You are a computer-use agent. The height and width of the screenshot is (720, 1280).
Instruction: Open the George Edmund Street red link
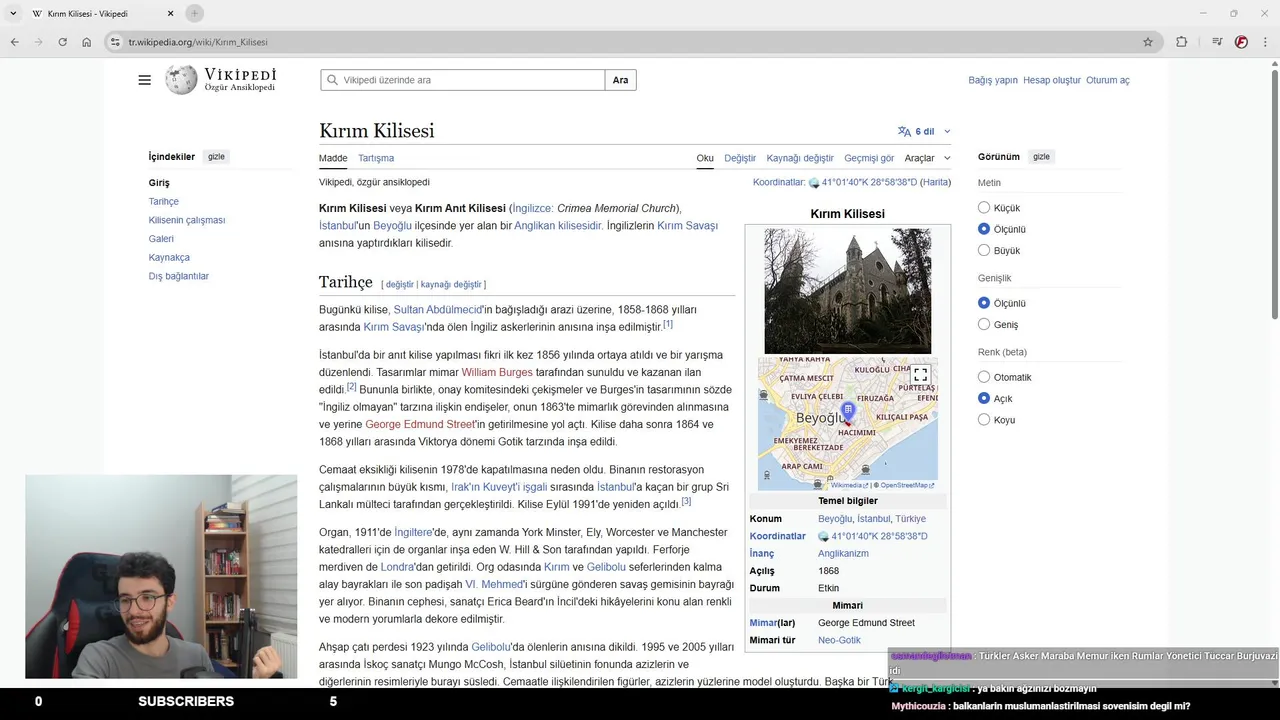420,424
